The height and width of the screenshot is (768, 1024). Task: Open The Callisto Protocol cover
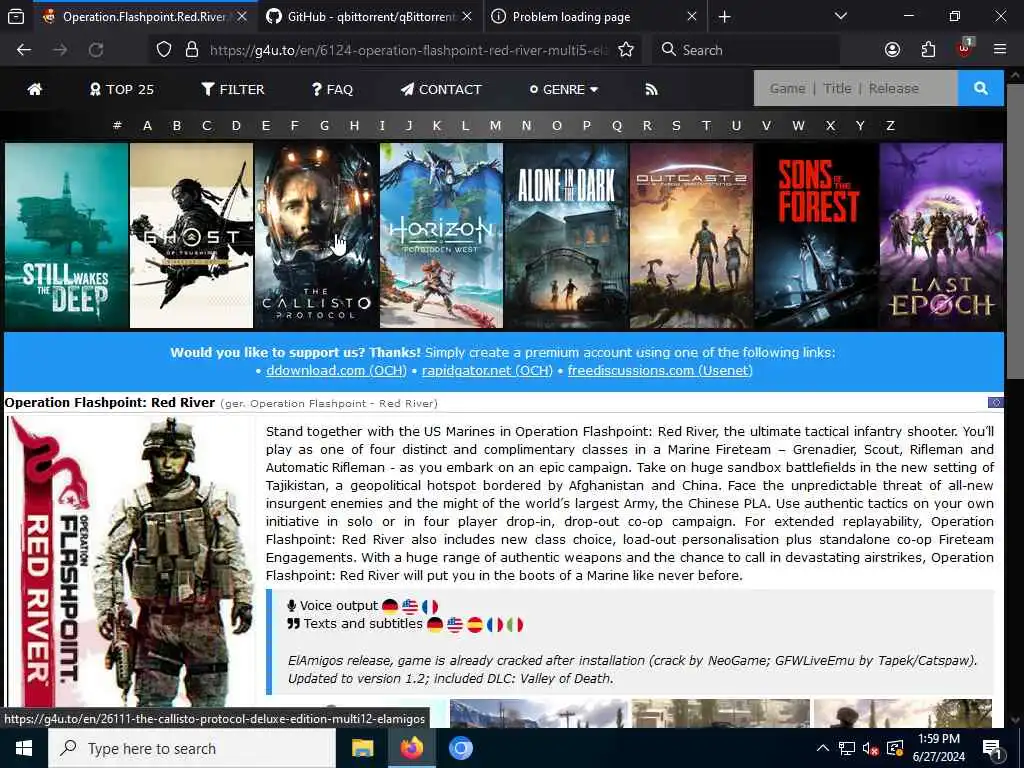[x=316, y=235]
